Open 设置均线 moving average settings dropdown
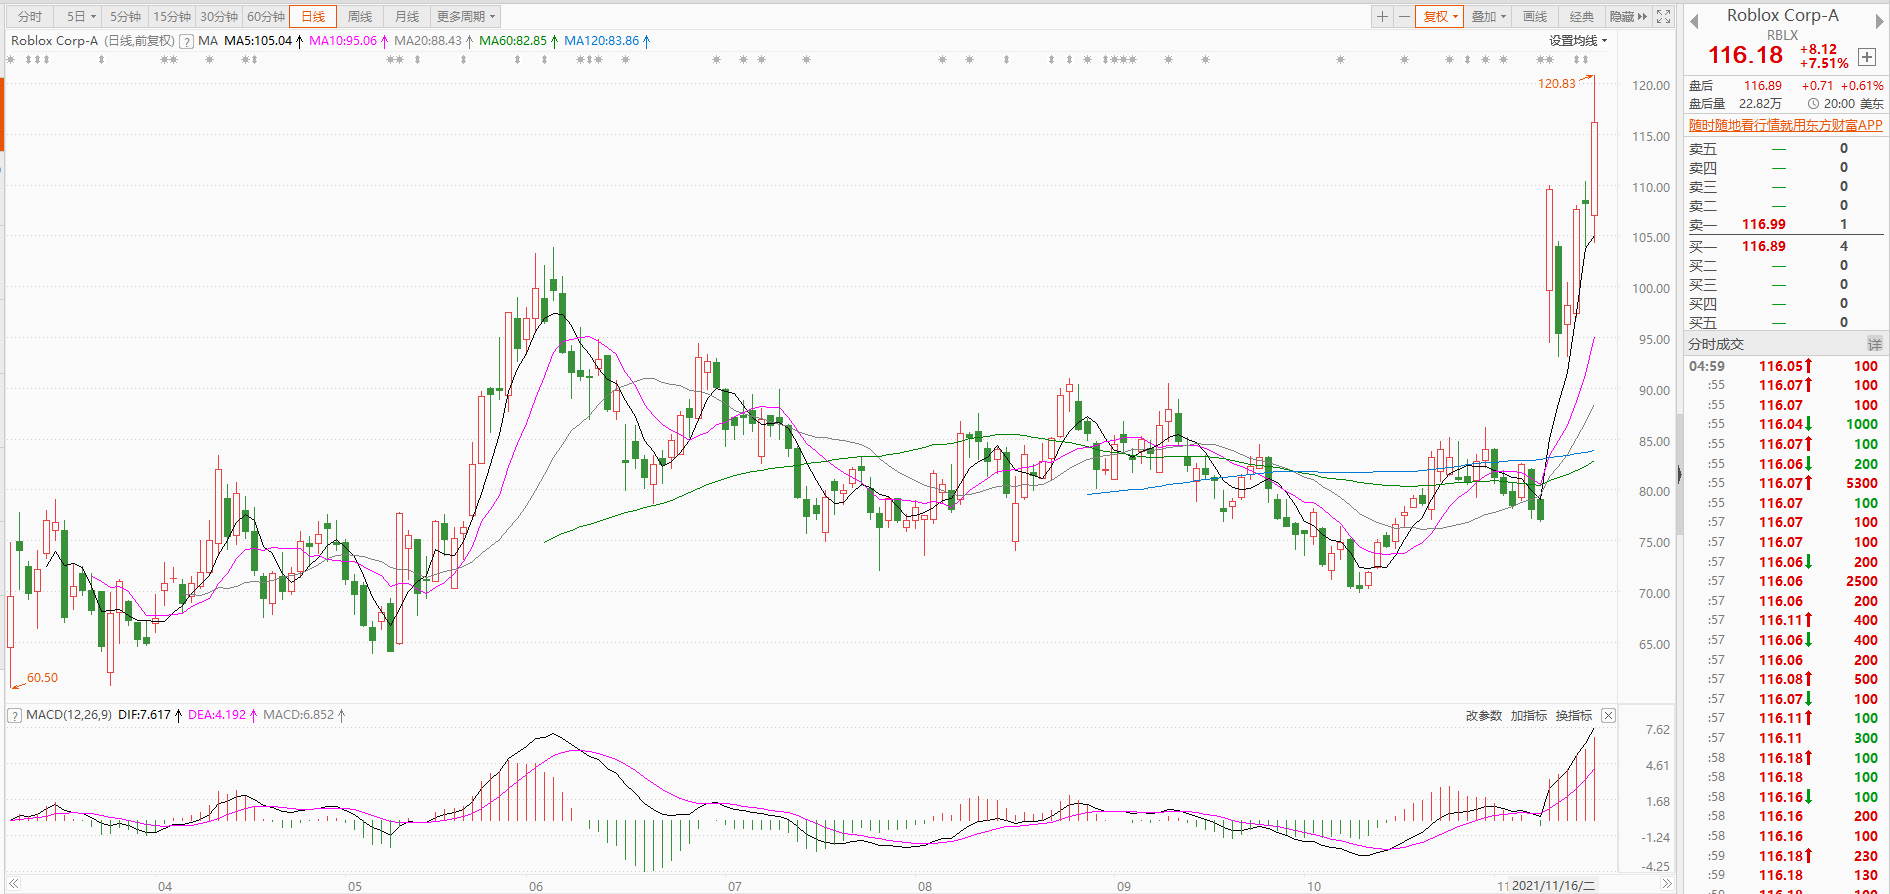This screenshot has width=1890, height=894. coord(1578,41)
